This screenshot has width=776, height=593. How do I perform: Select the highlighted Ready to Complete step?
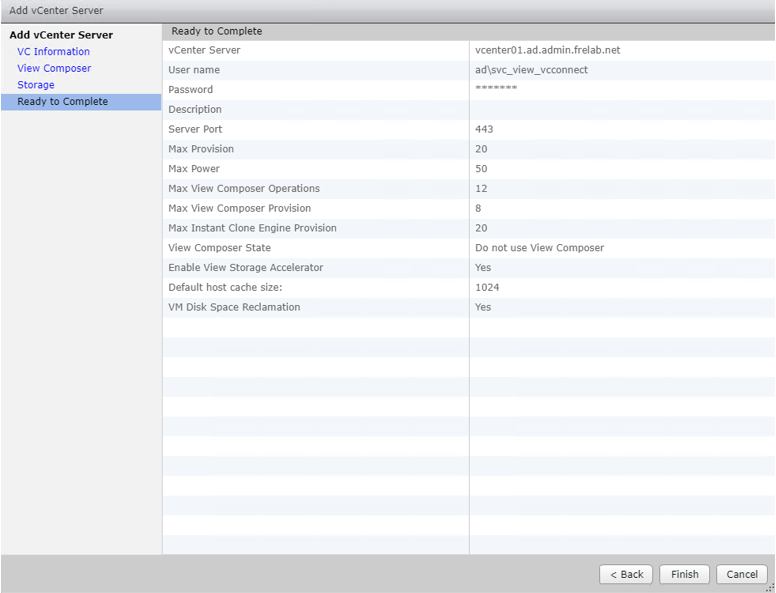click(62, 102)
